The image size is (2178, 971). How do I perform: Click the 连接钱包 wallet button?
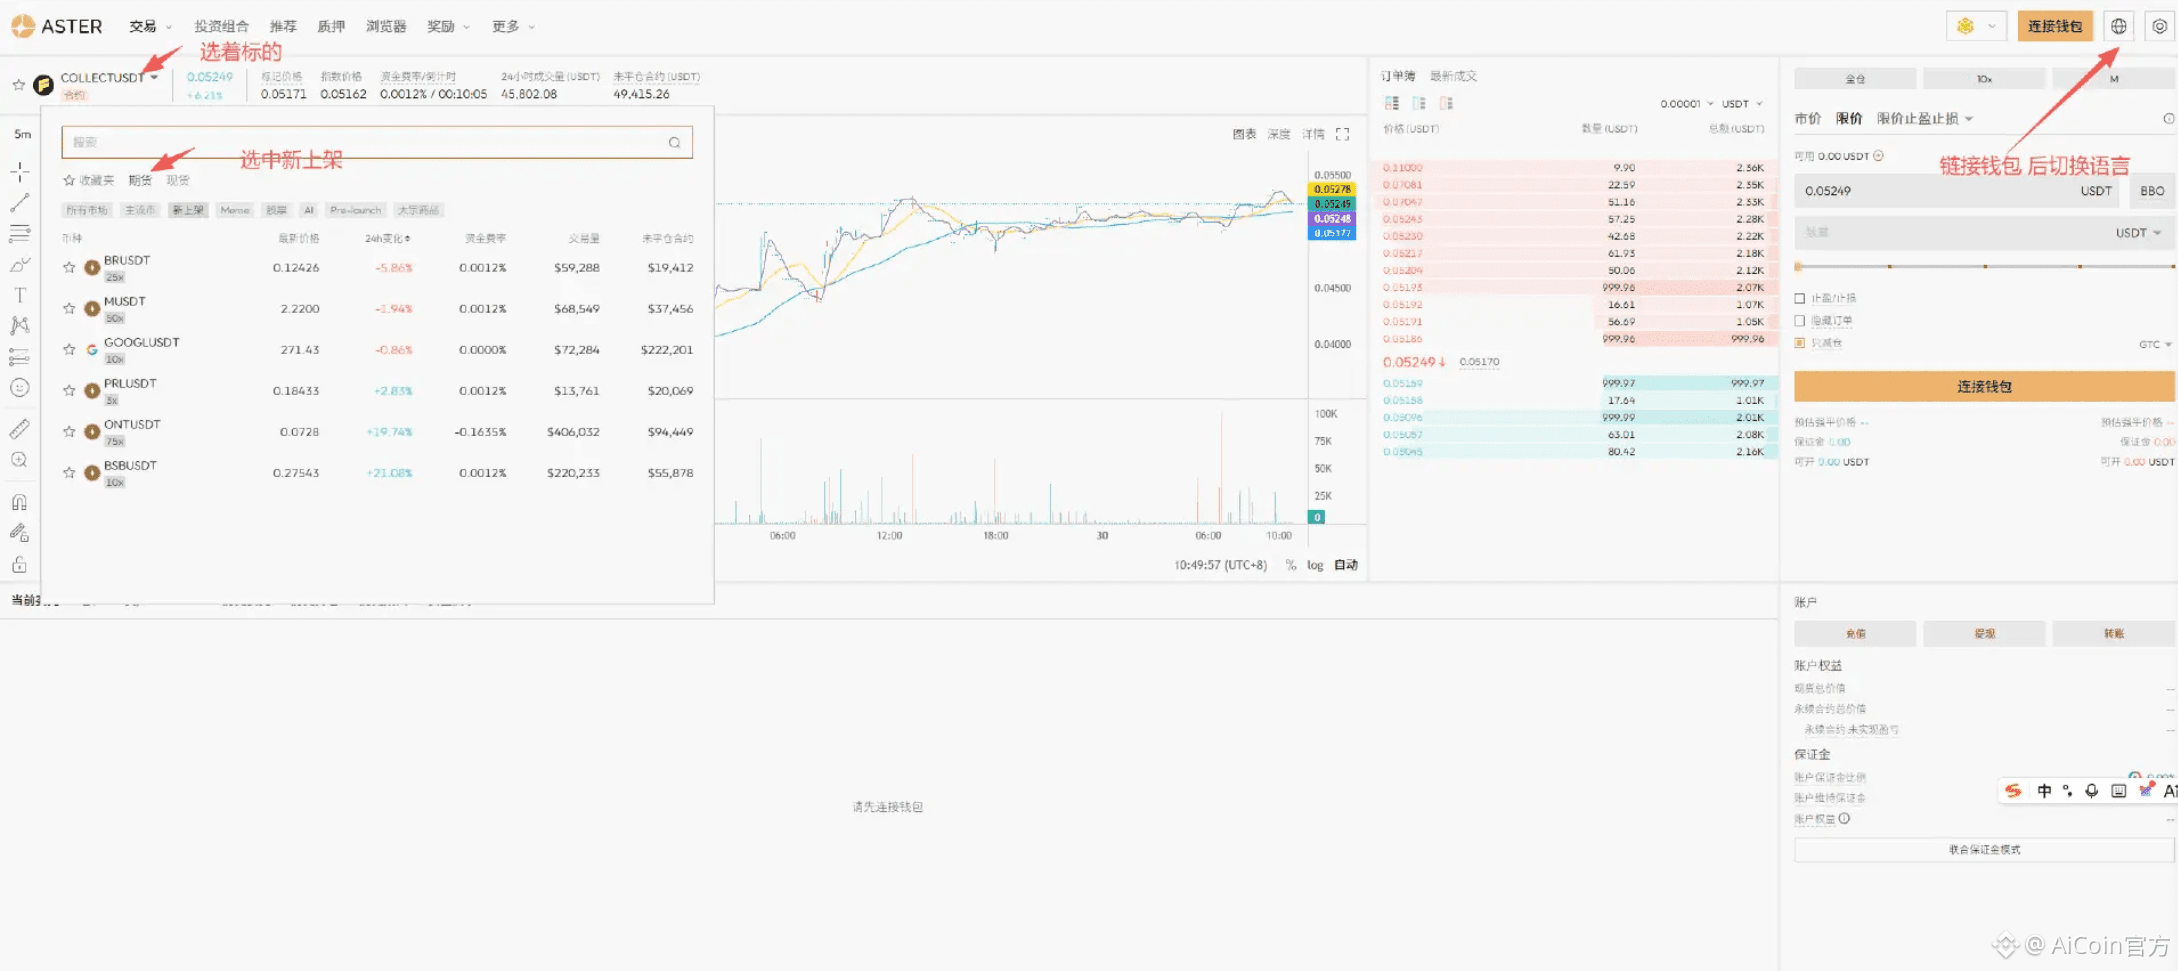(2055, 26)
